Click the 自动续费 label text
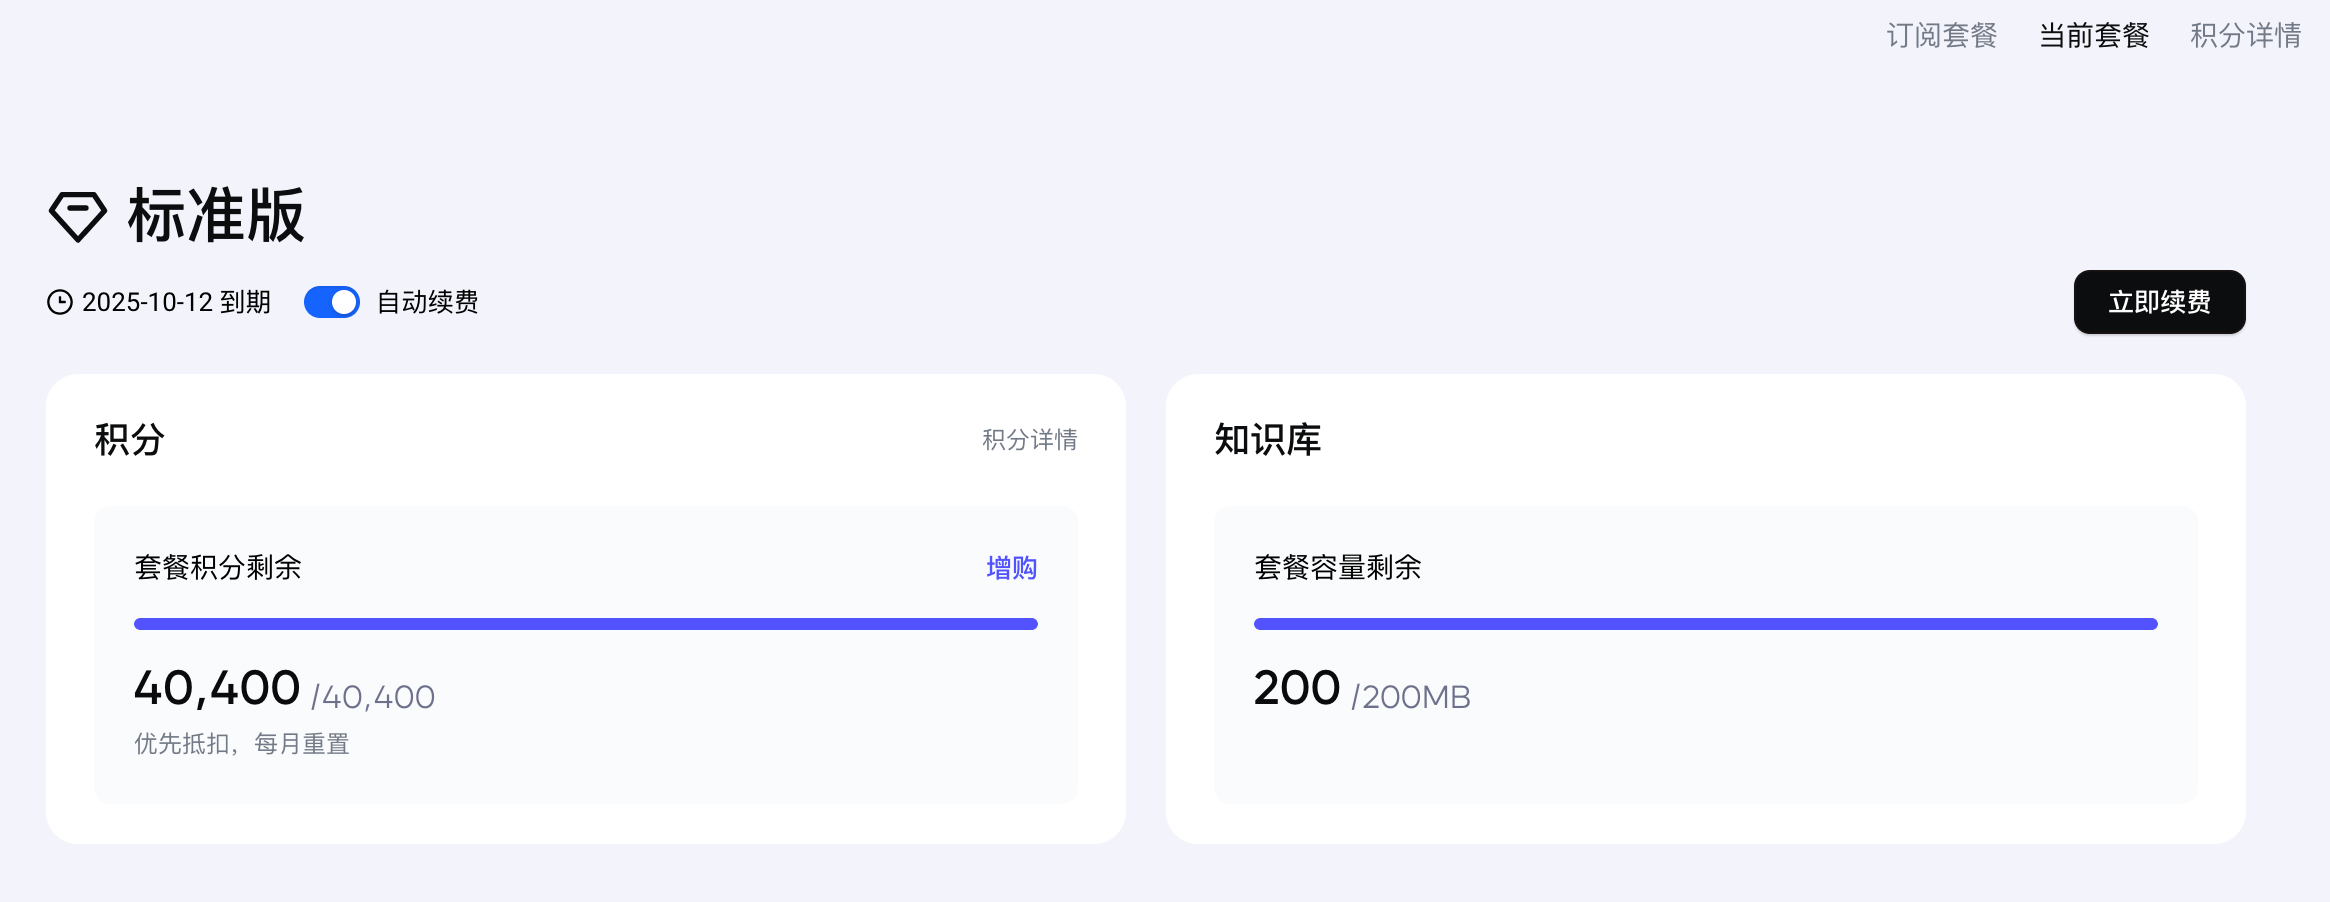The width and height of the screenshot is (2330, 902). (427, 302)
